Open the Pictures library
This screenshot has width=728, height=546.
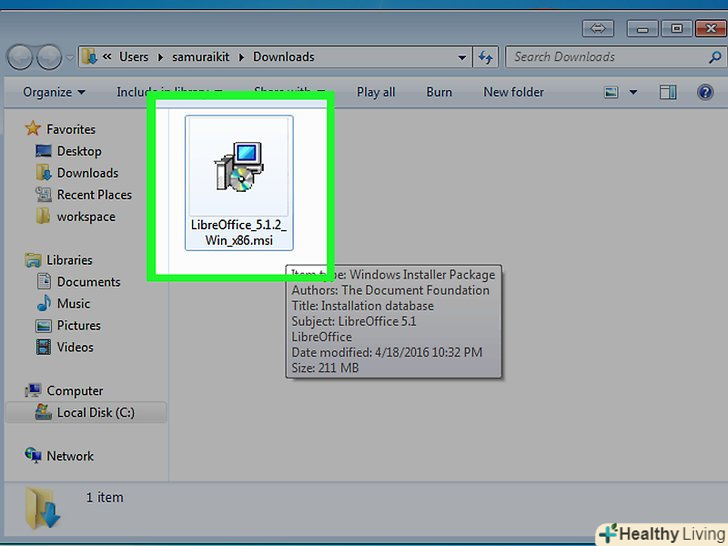[78, 325]
